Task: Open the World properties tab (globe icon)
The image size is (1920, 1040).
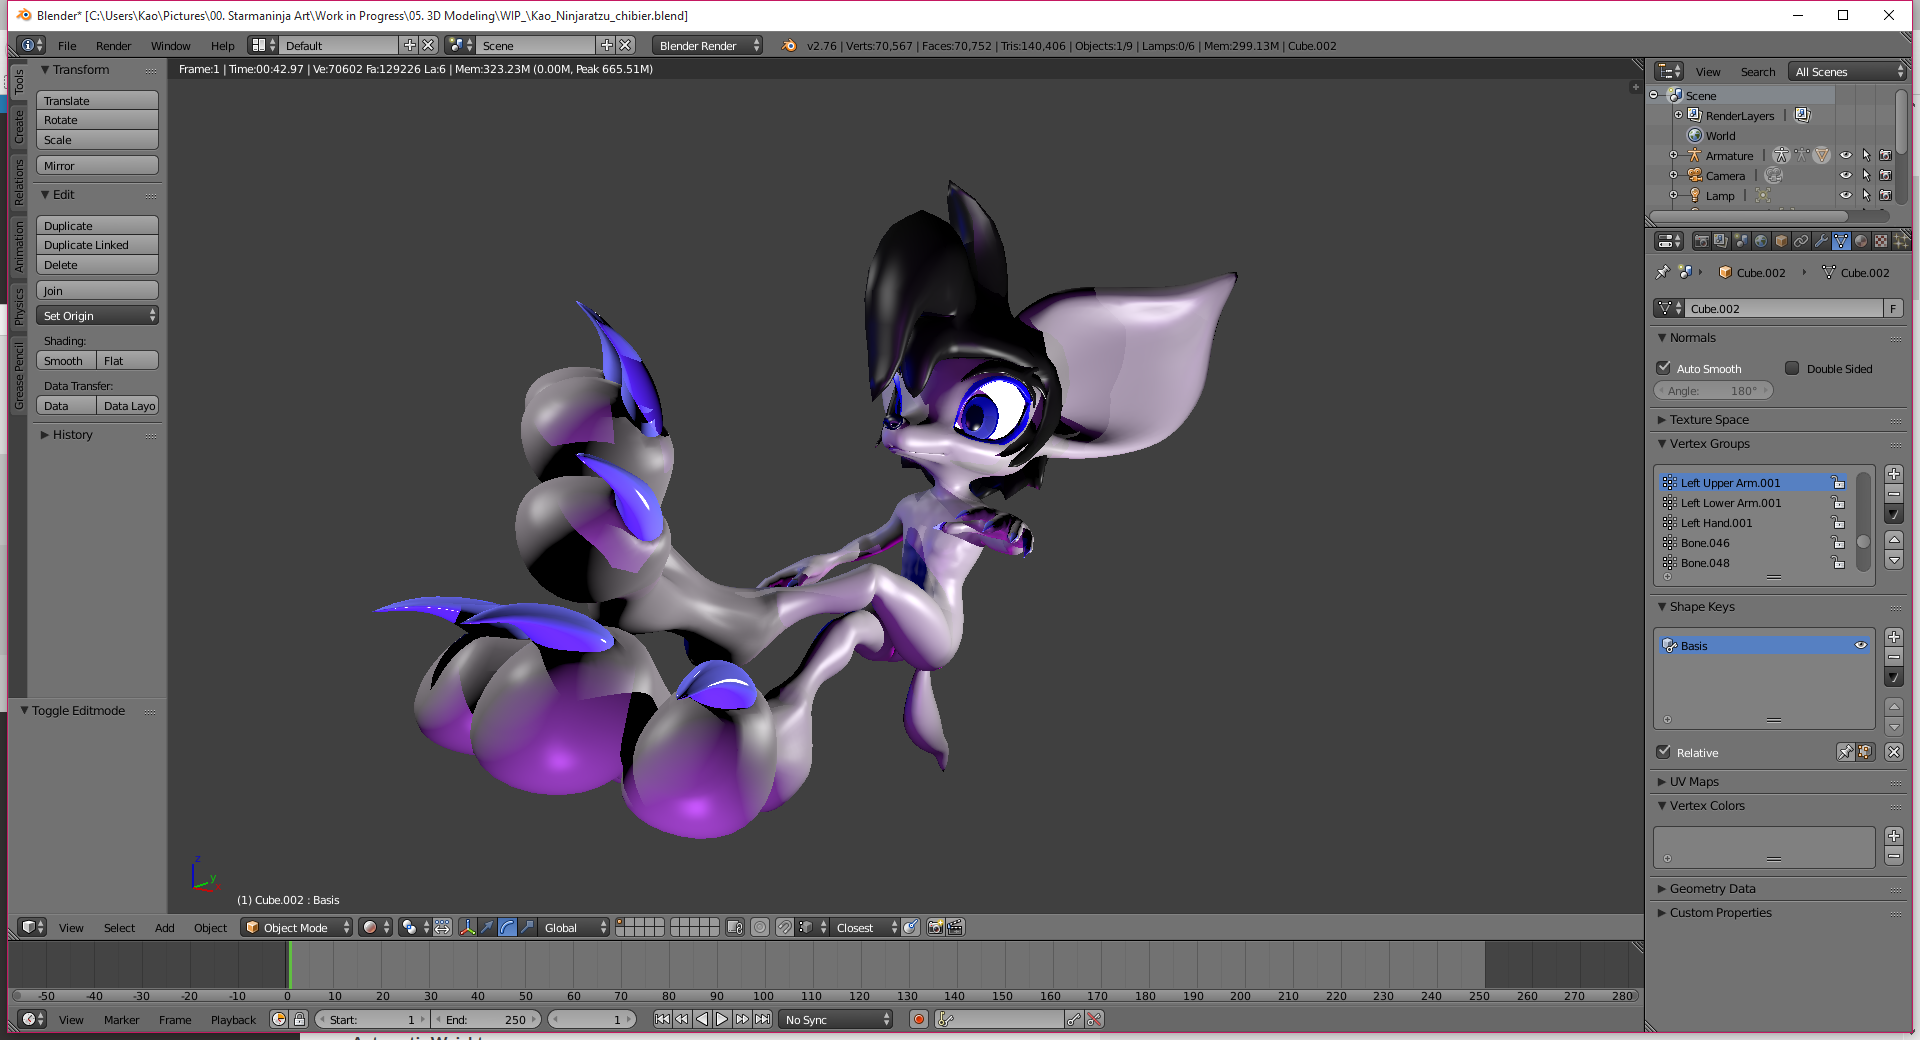Action: pos(1761,241)
